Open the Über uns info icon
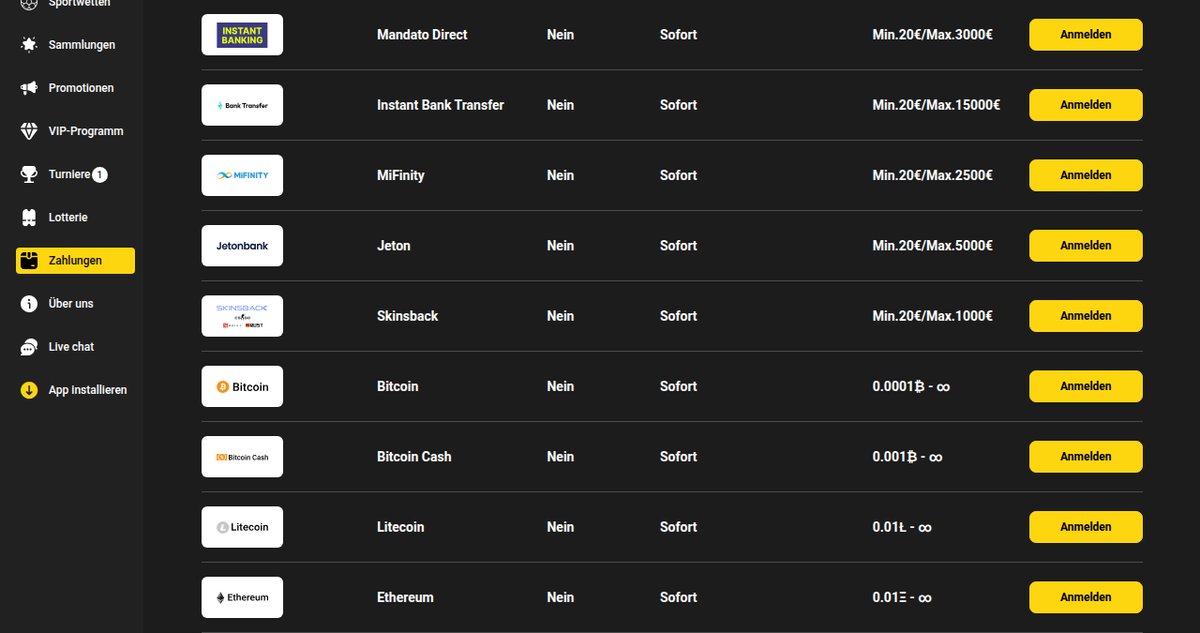The width and height of the screenshot is (1200, 633). [29, 303]
